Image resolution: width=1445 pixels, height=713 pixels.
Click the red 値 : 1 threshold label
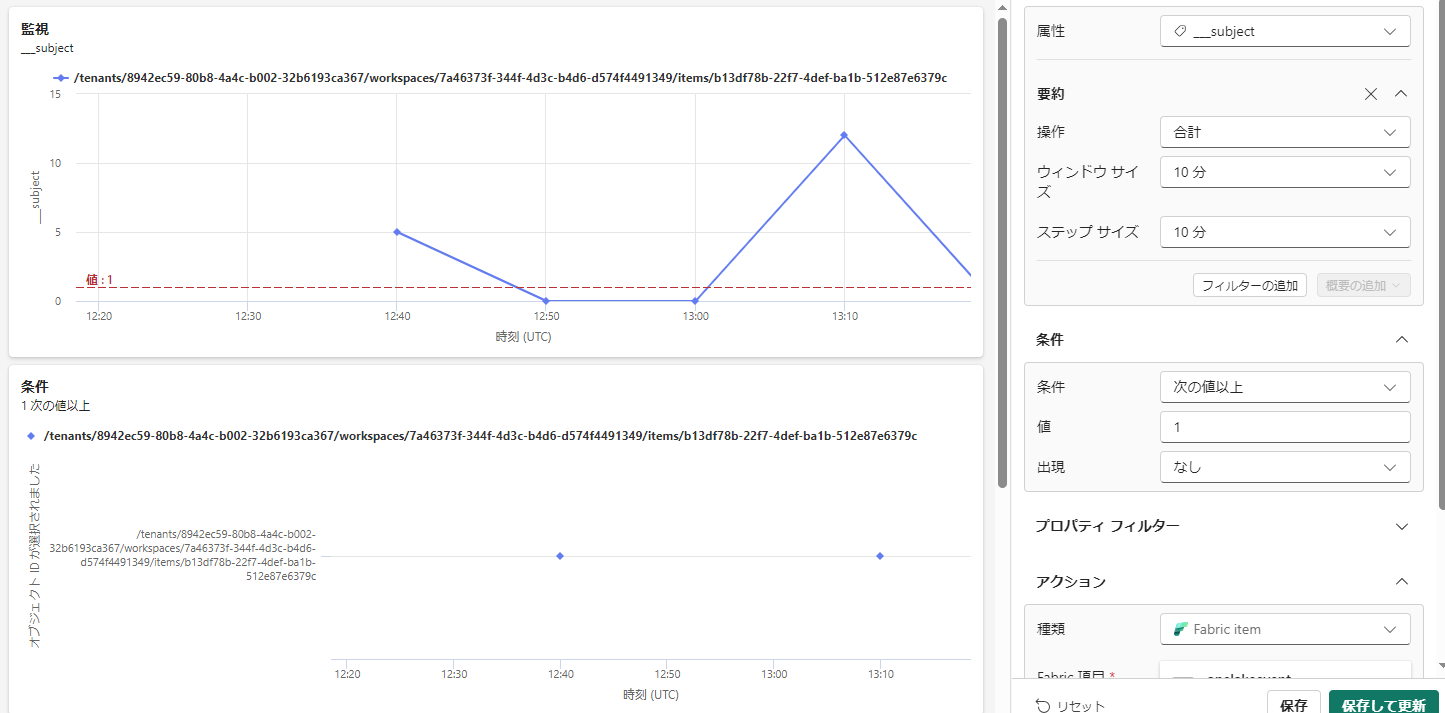point(99,280)
